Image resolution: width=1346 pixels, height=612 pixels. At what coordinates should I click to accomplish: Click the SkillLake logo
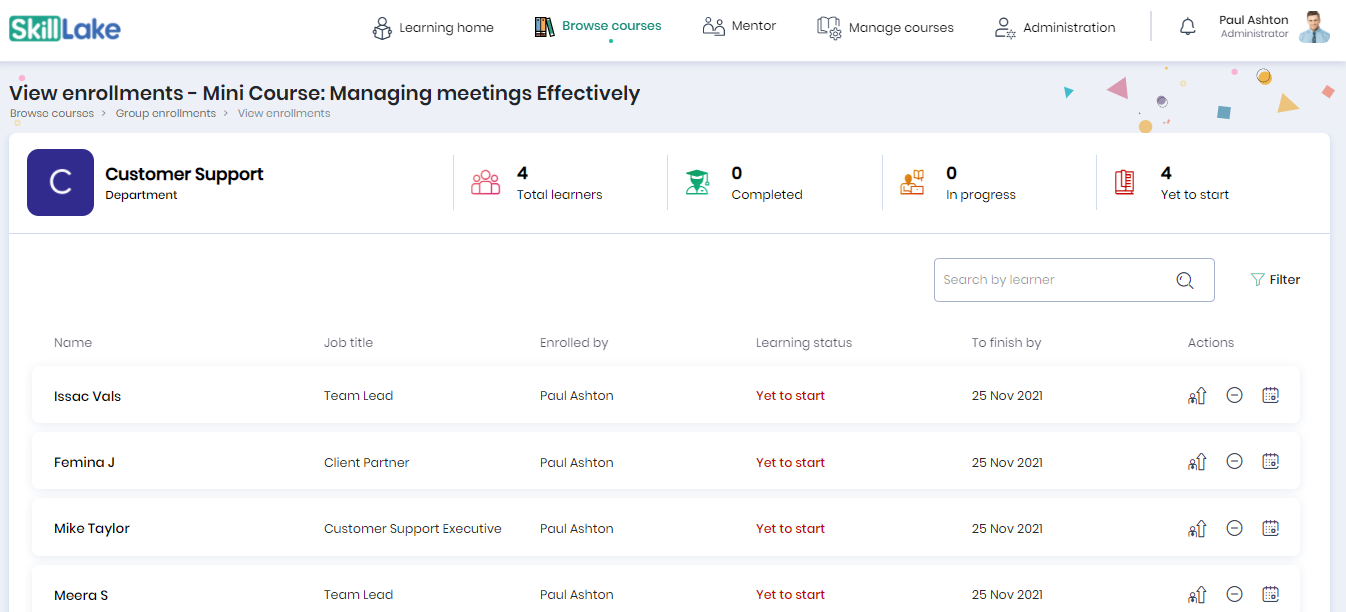tap(65, 28)
